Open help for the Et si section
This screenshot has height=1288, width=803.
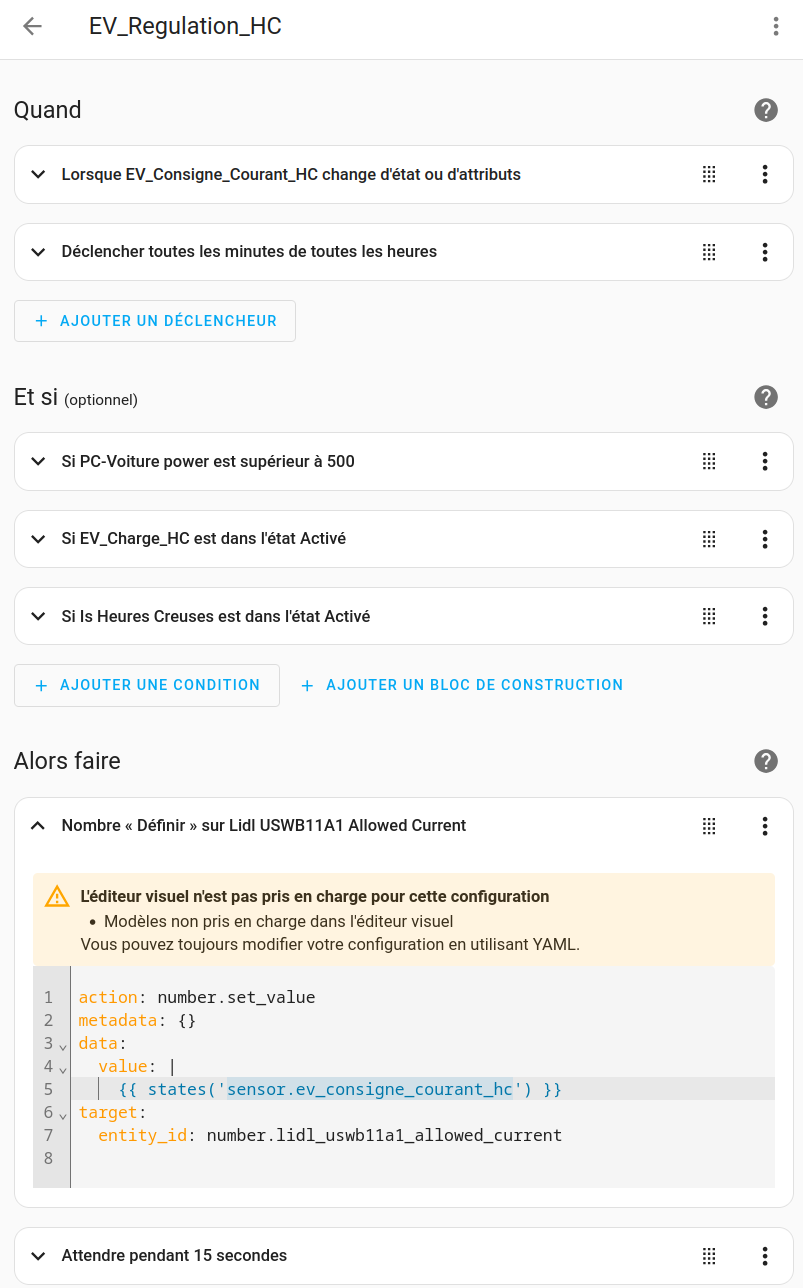[x=766, y=397]
